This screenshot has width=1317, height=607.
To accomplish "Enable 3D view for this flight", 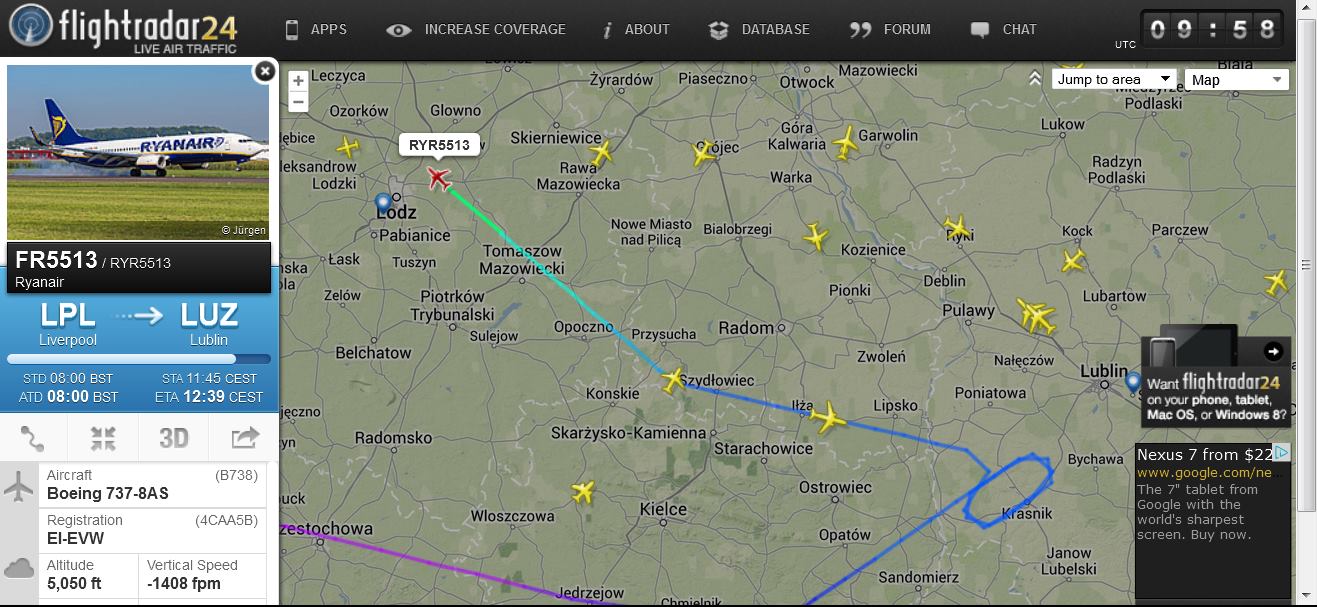I will coord(174,438).
